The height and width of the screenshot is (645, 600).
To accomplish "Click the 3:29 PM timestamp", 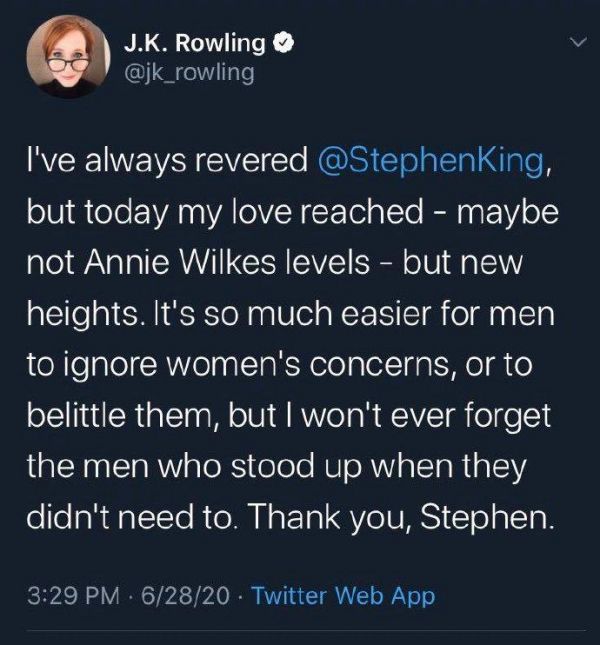I will pyautogui.click(x=74, y=596).
